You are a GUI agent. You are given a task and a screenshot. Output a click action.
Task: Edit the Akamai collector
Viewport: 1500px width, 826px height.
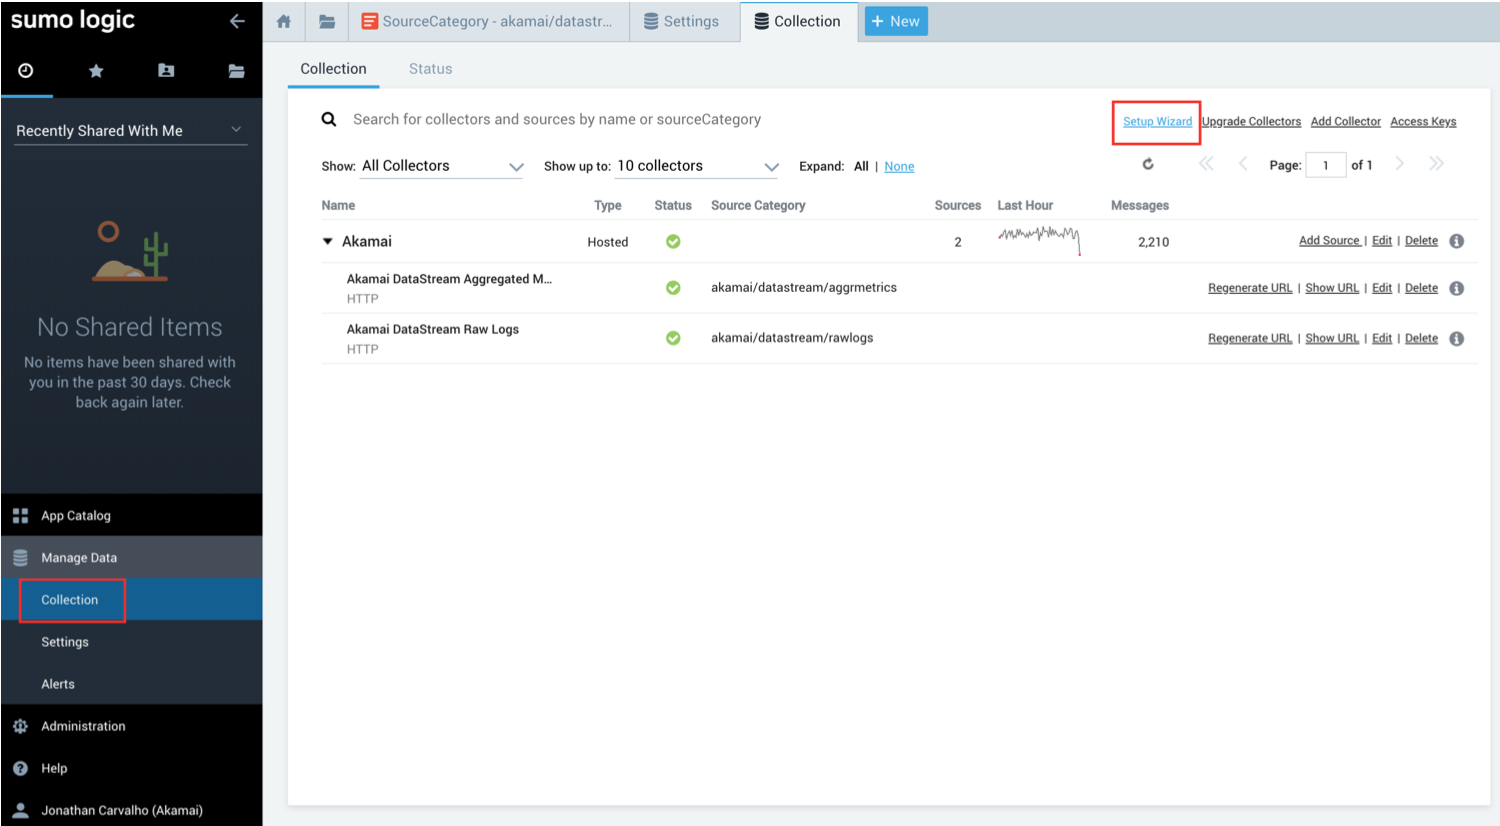[1382, 241]
